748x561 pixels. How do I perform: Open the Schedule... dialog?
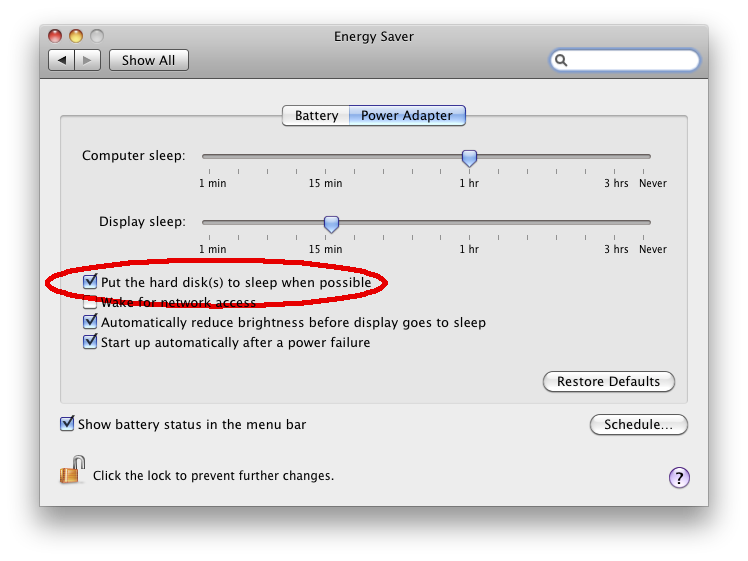tap(638, 425)
